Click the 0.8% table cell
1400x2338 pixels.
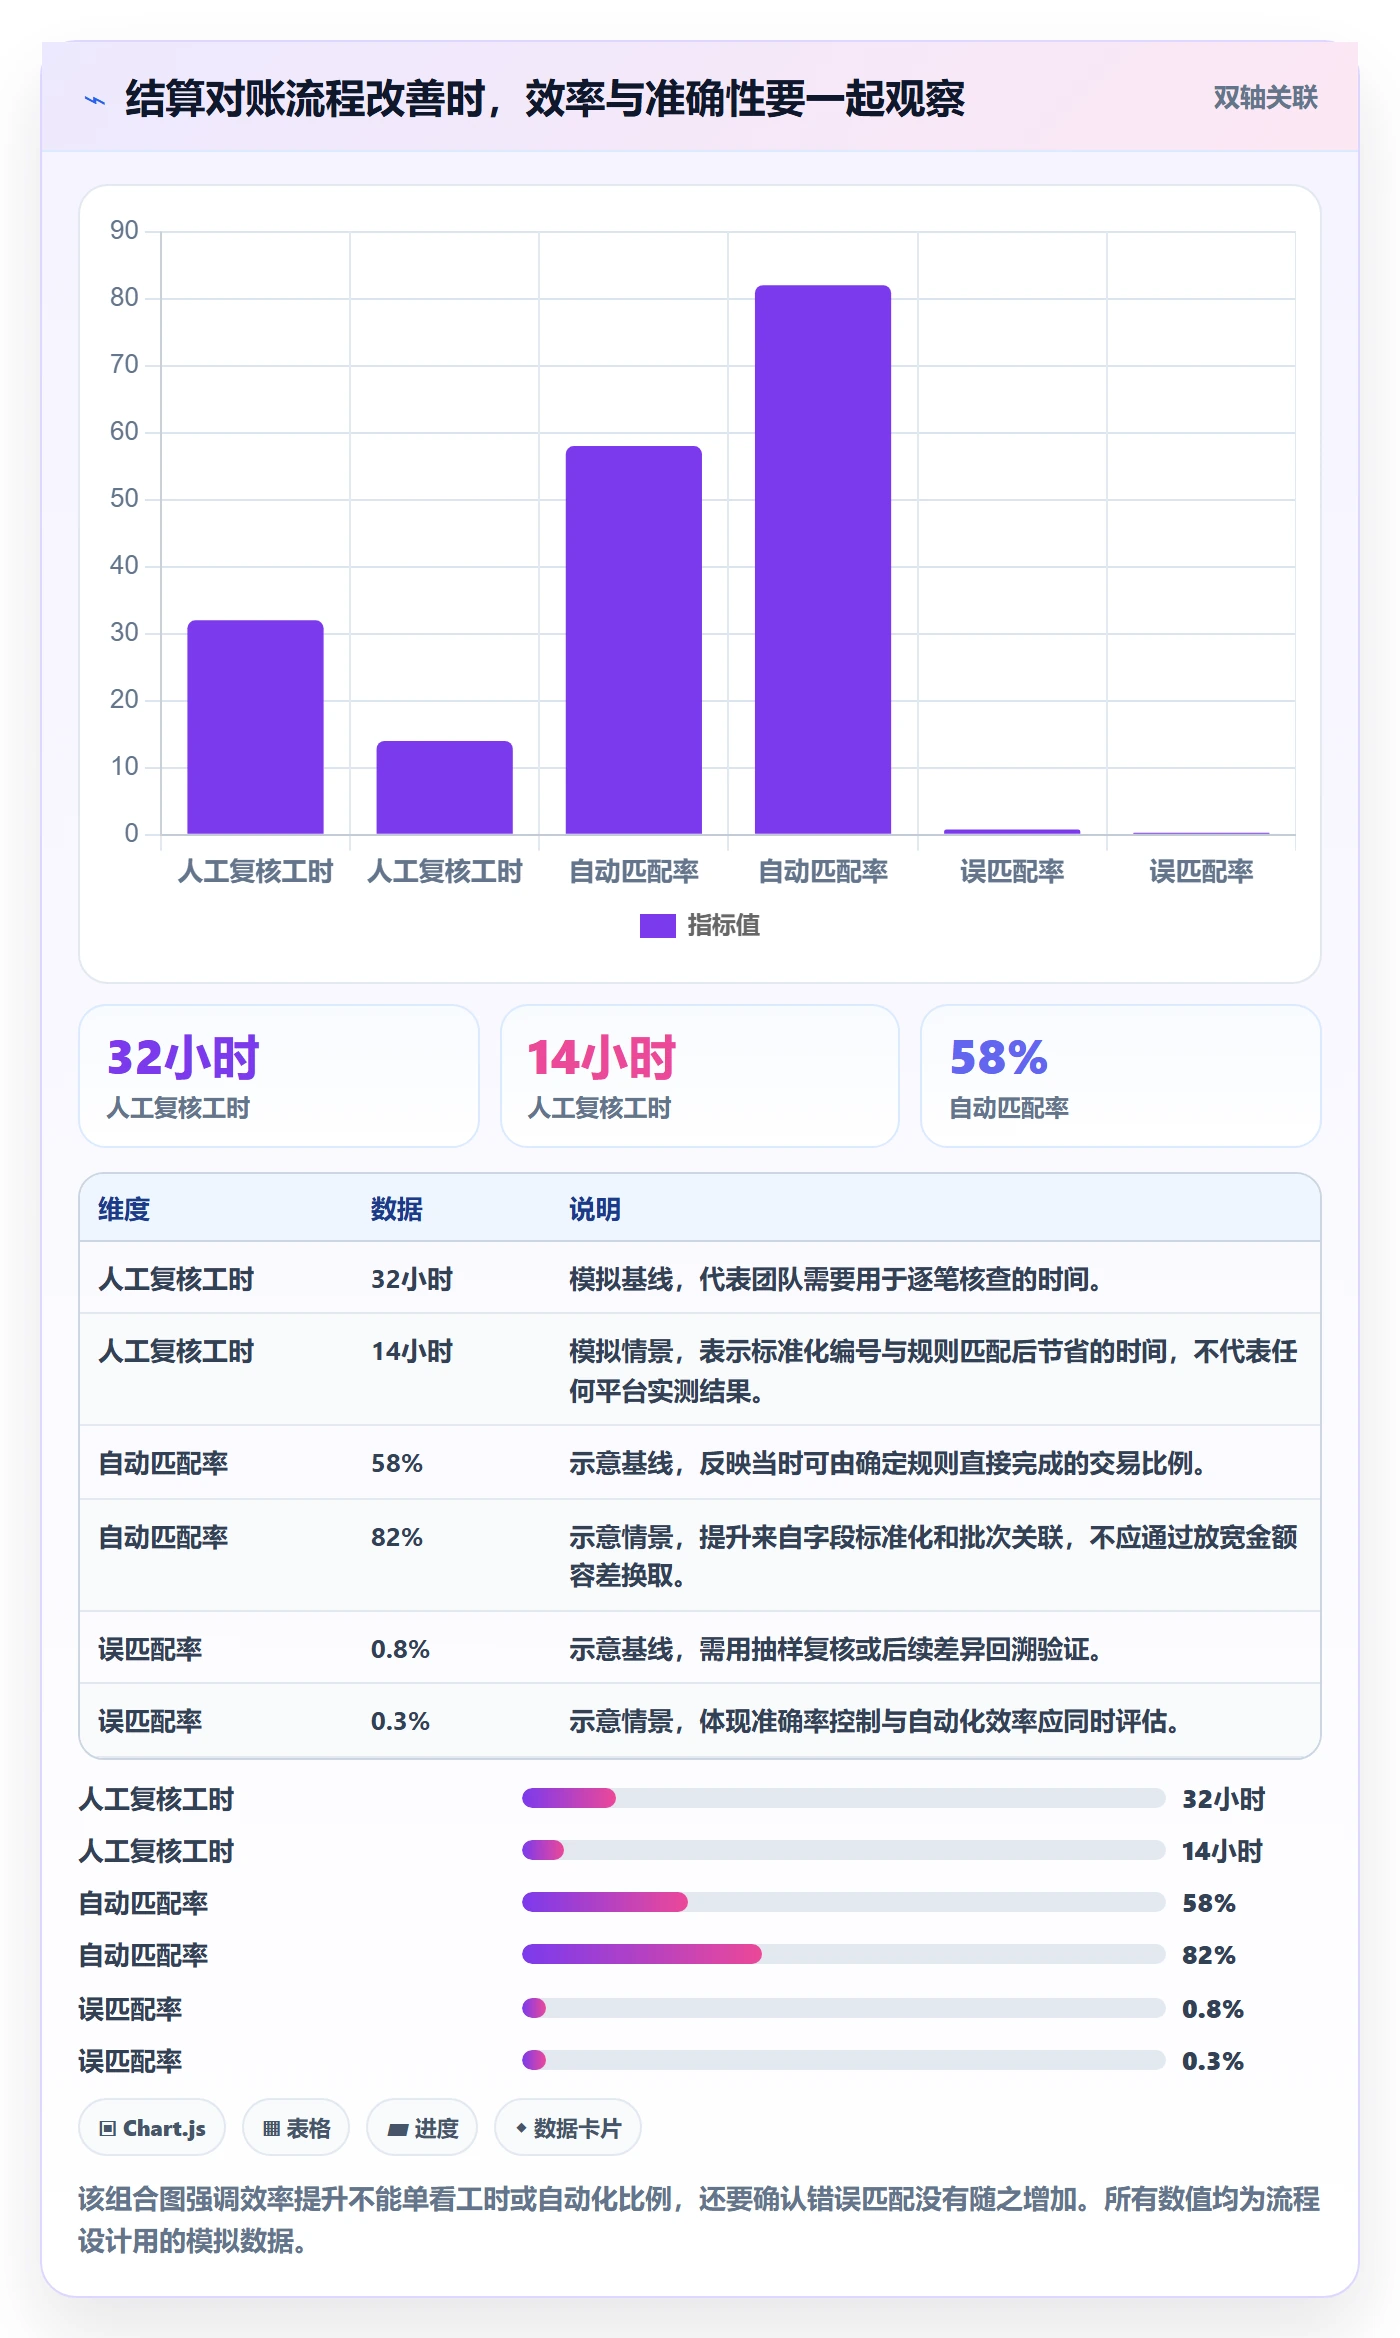click(400, 1649)
